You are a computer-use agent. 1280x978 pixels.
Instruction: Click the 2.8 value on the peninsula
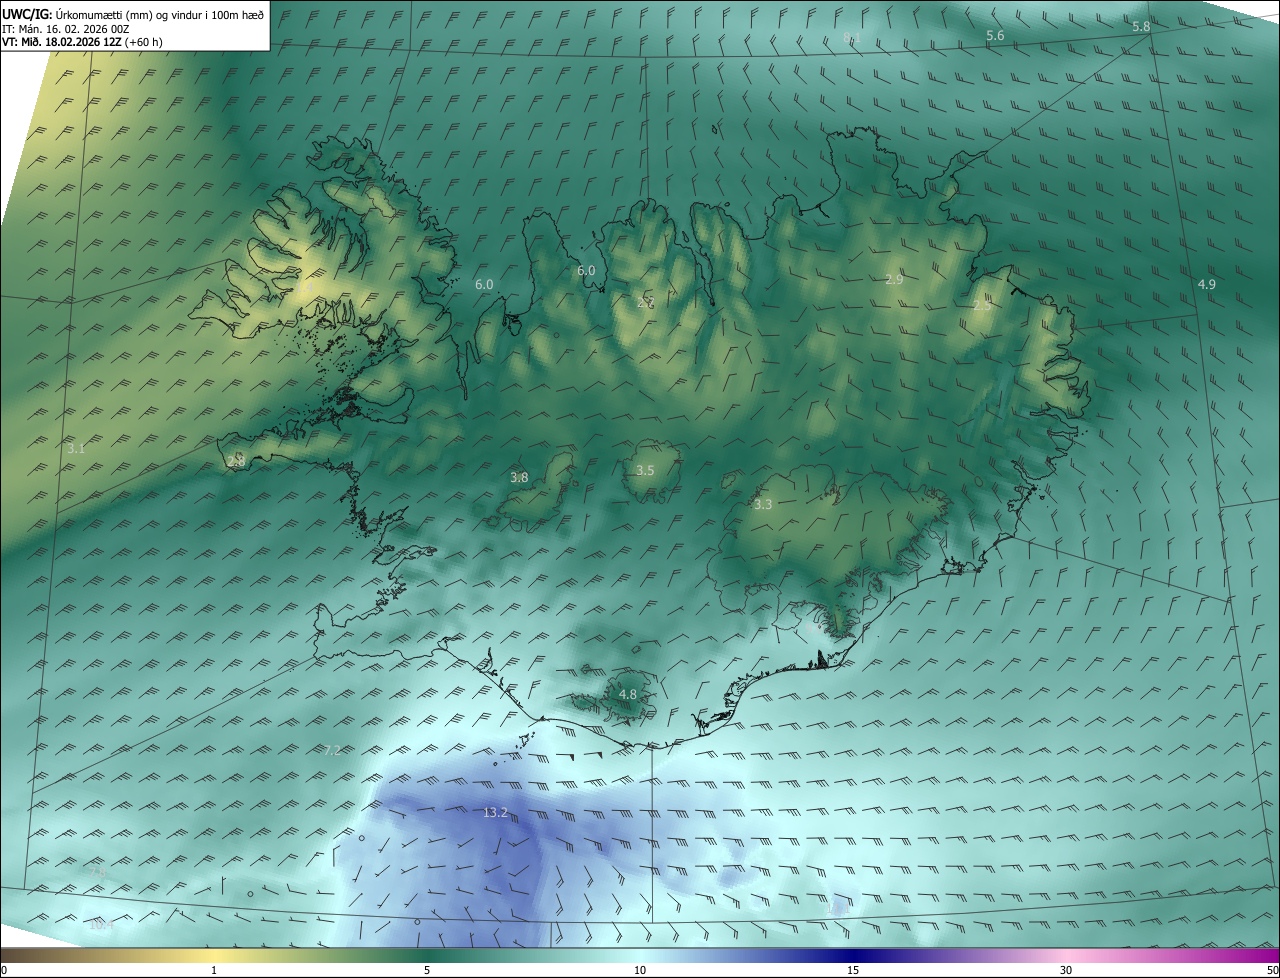tap(236, 462)
